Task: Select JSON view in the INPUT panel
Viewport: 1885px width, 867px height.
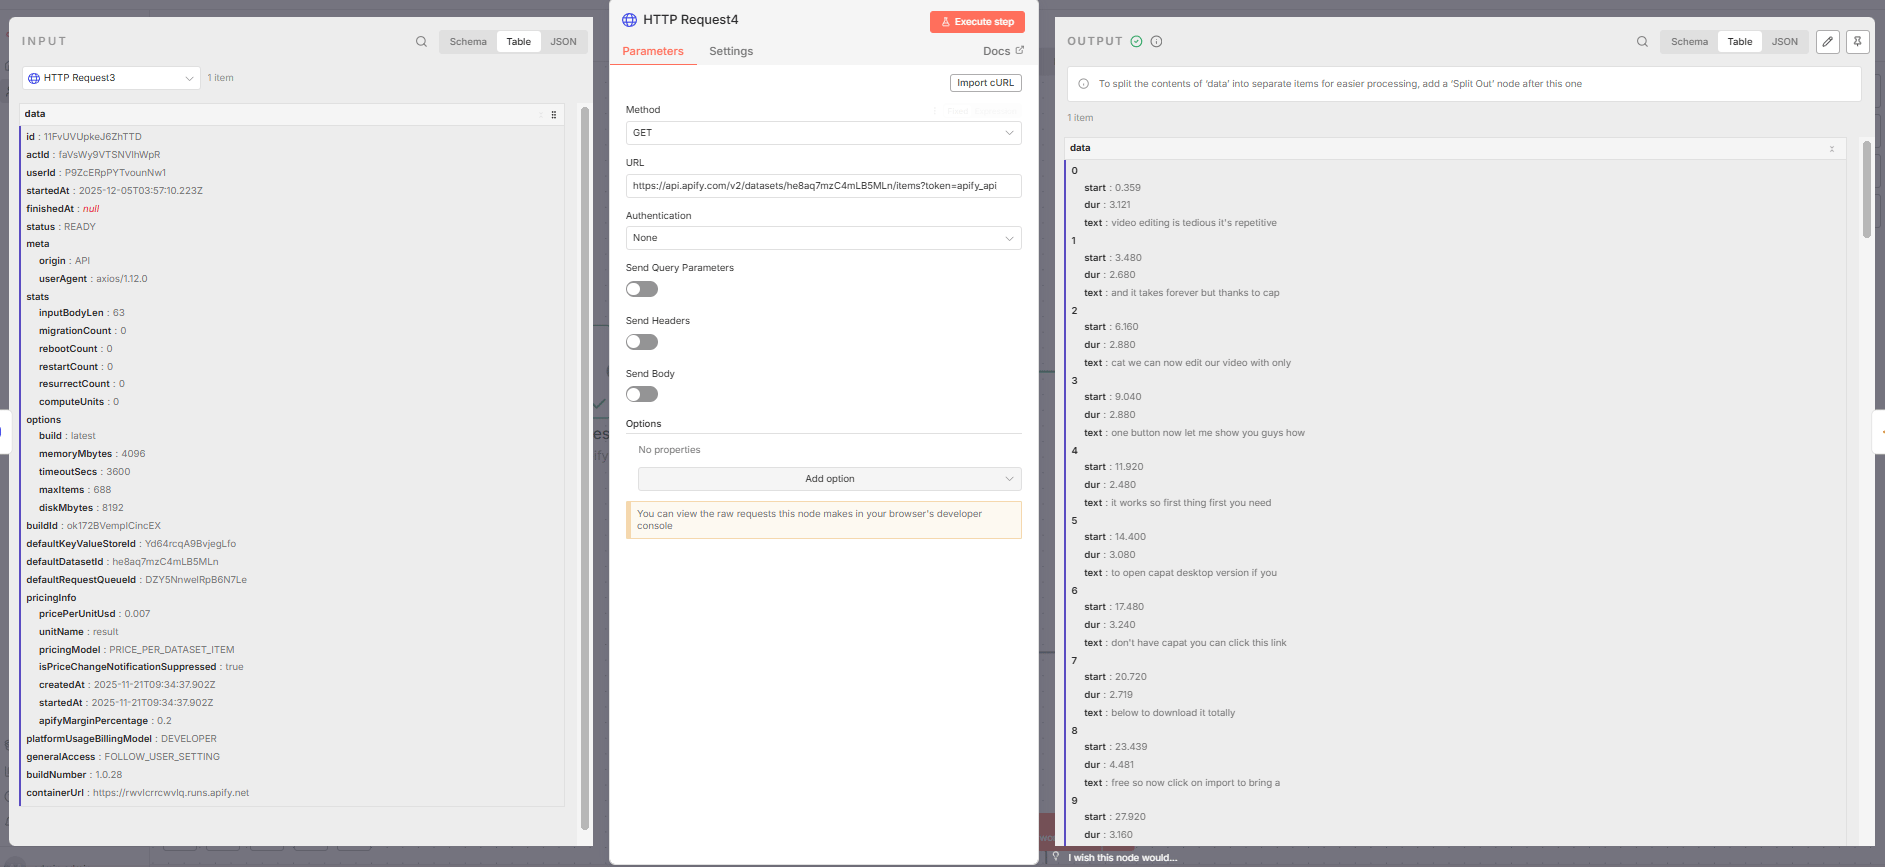Action: coord(563,42)
